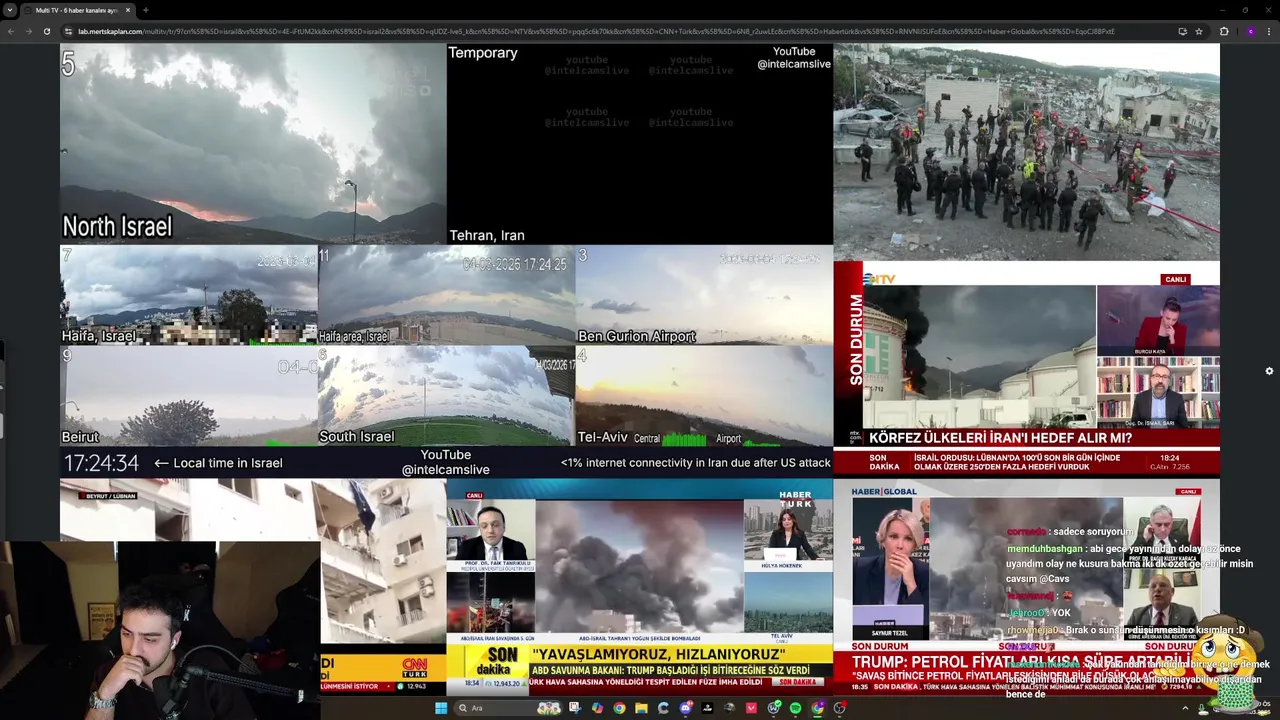Click the taskbar search box labeled Ara

click(x=508, y=708)
